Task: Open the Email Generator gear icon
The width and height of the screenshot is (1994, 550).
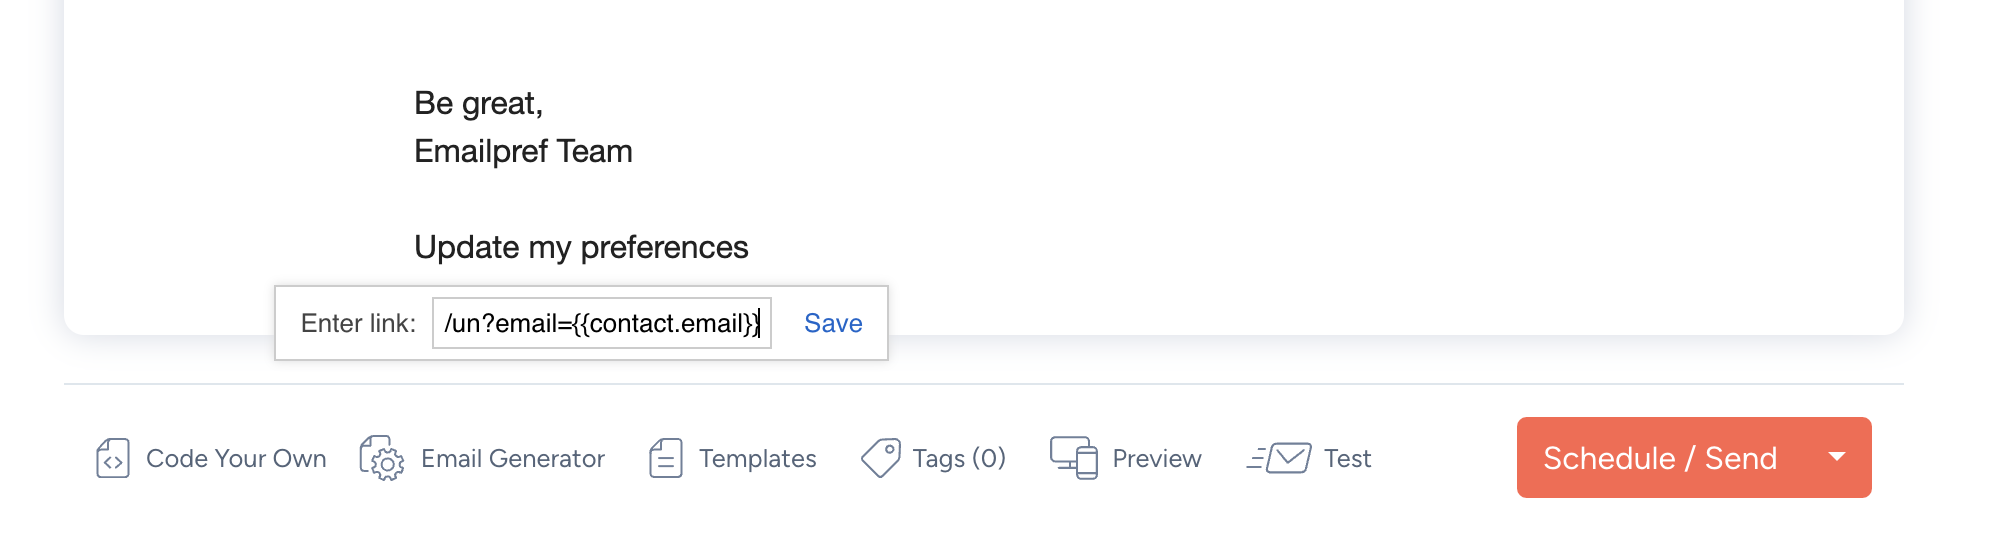Action: tap(381, 459)
